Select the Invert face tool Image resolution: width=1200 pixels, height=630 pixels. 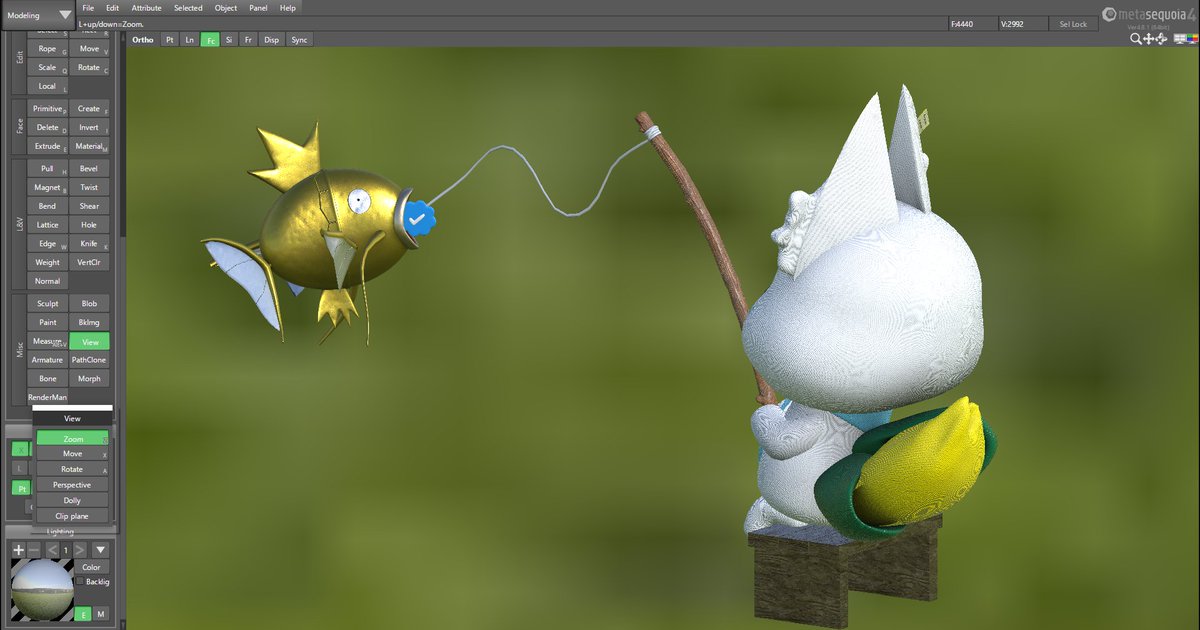click(x=89, y=127)
